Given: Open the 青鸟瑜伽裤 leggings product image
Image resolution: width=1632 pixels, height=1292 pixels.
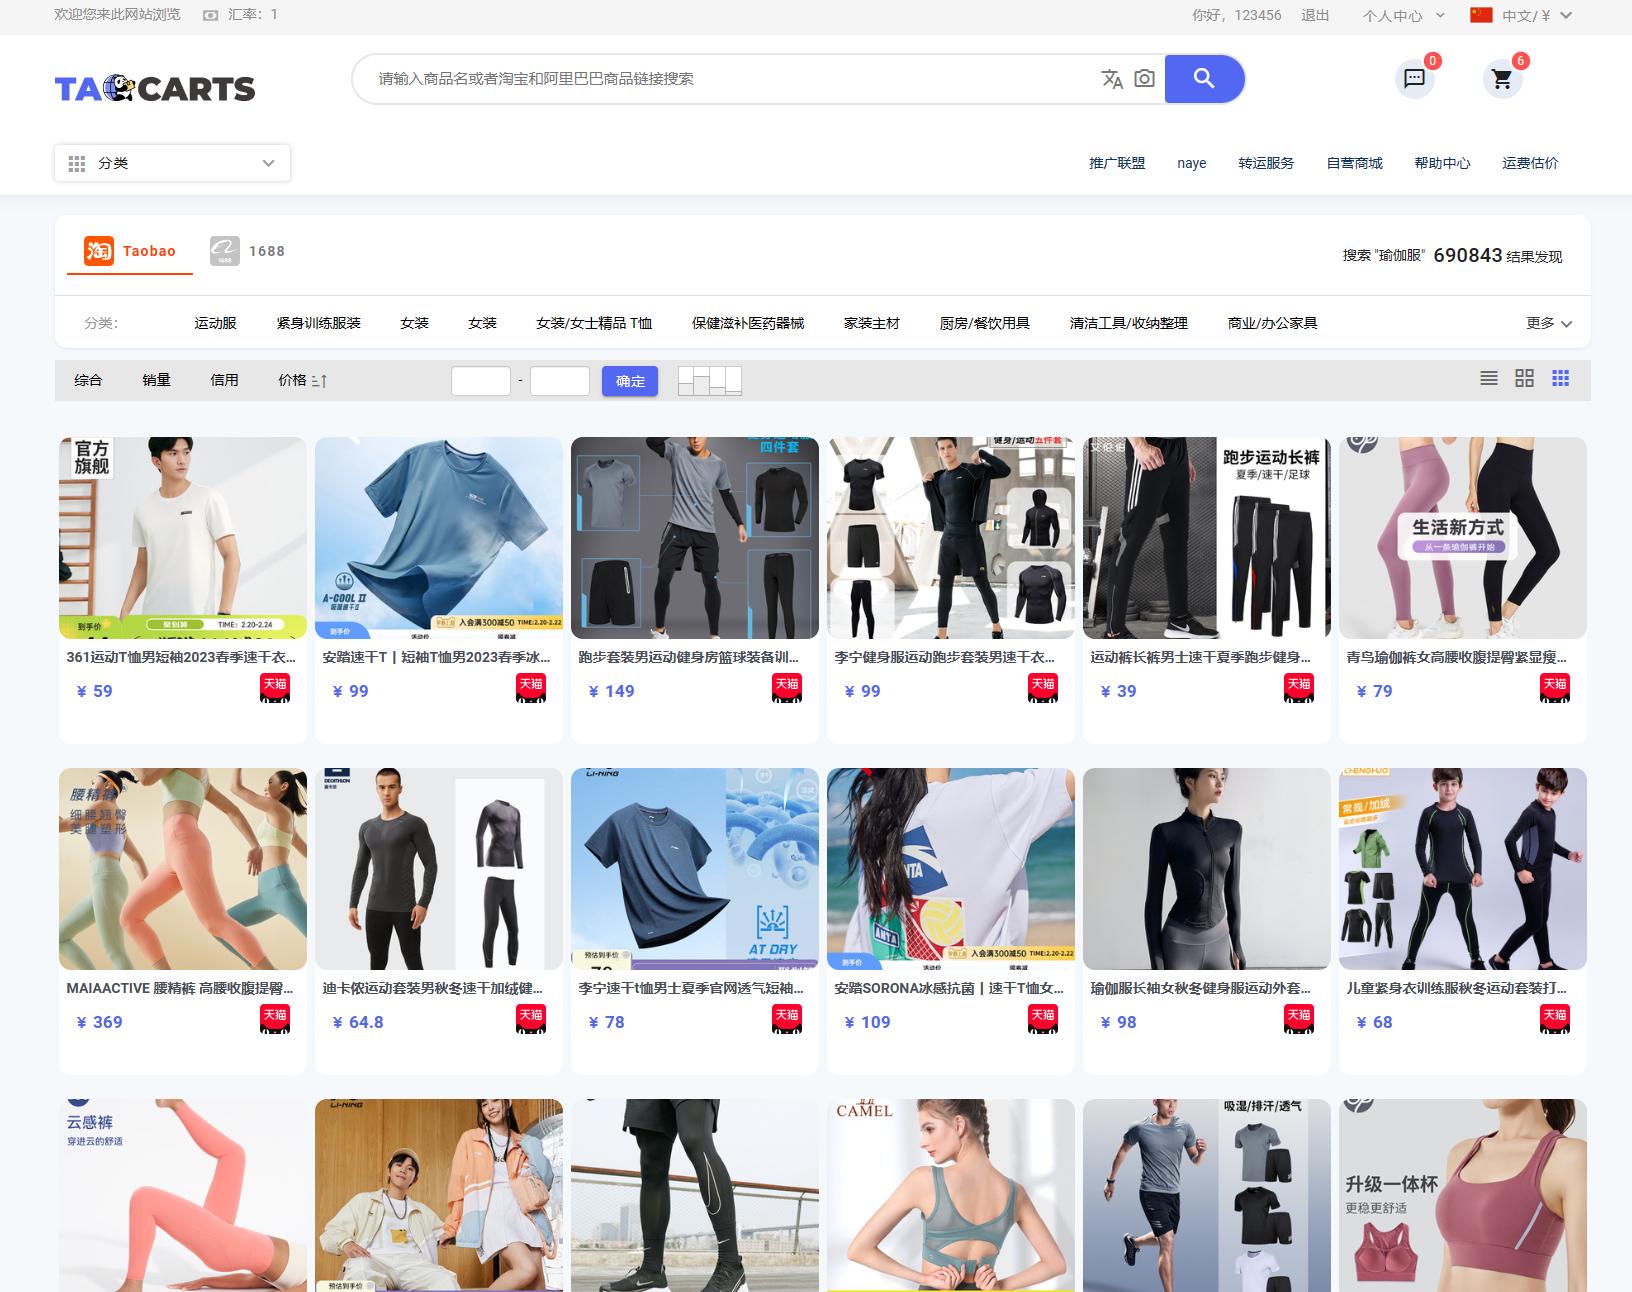Looking at the screenshot, I should pyautogui.click(x=1463, y=538).
